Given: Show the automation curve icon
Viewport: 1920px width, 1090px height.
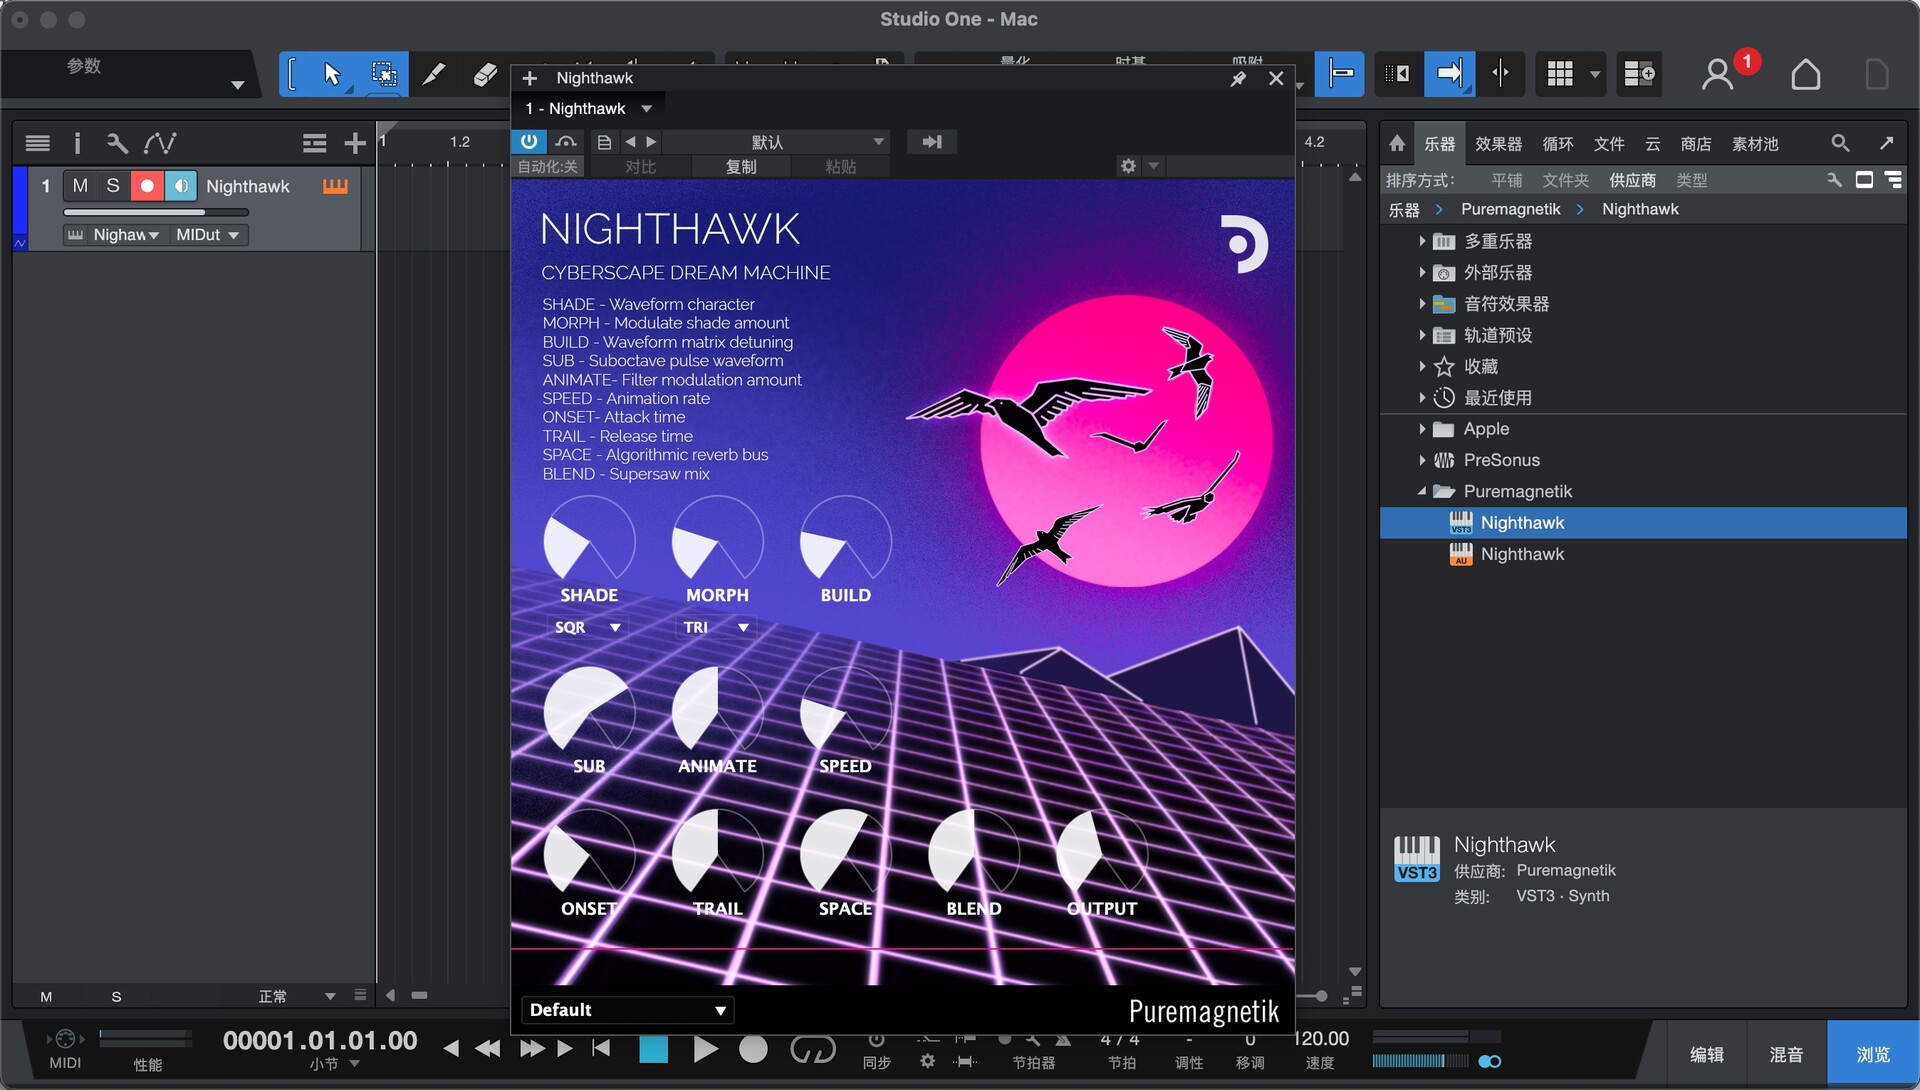Looking at the screenshot, I should coord(160,144).
